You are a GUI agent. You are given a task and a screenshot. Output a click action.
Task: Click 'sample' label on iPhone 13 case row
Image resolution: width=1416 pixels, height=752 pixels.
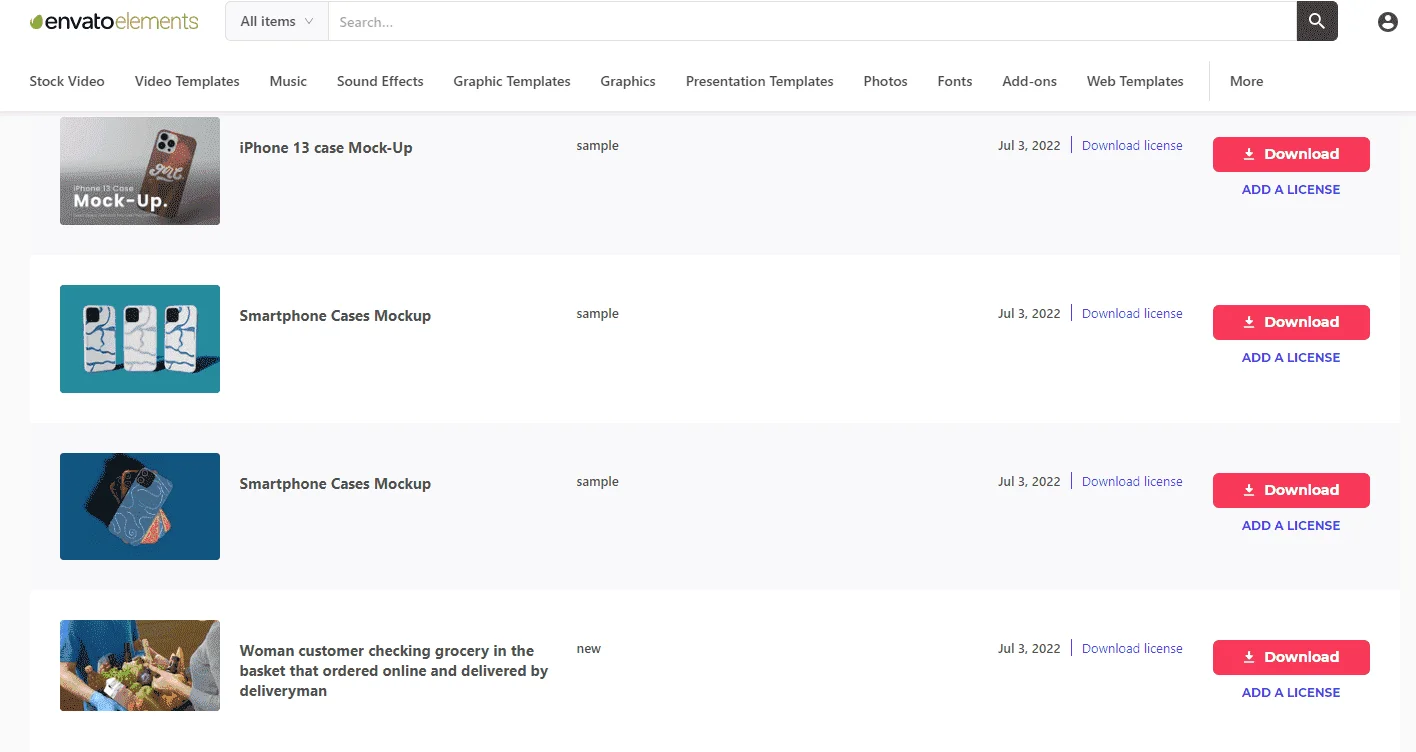click(x=598, y=145)
